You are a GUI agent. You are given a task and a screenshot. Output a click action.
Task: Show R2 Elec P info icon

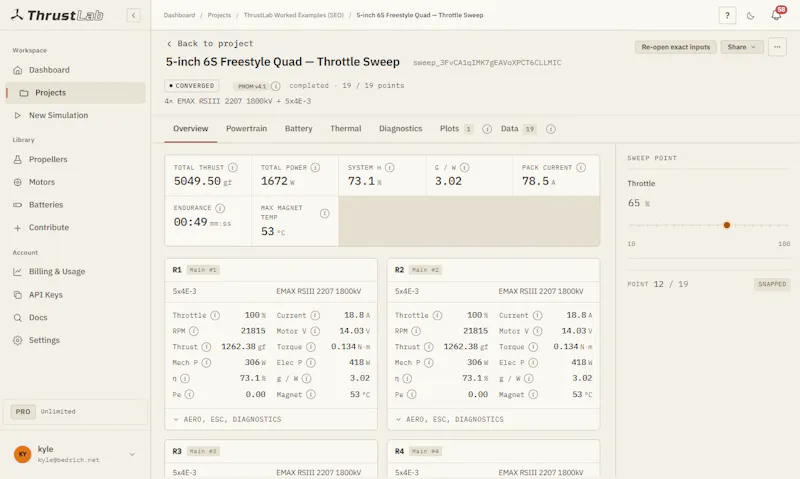click(x=533, y=363)
